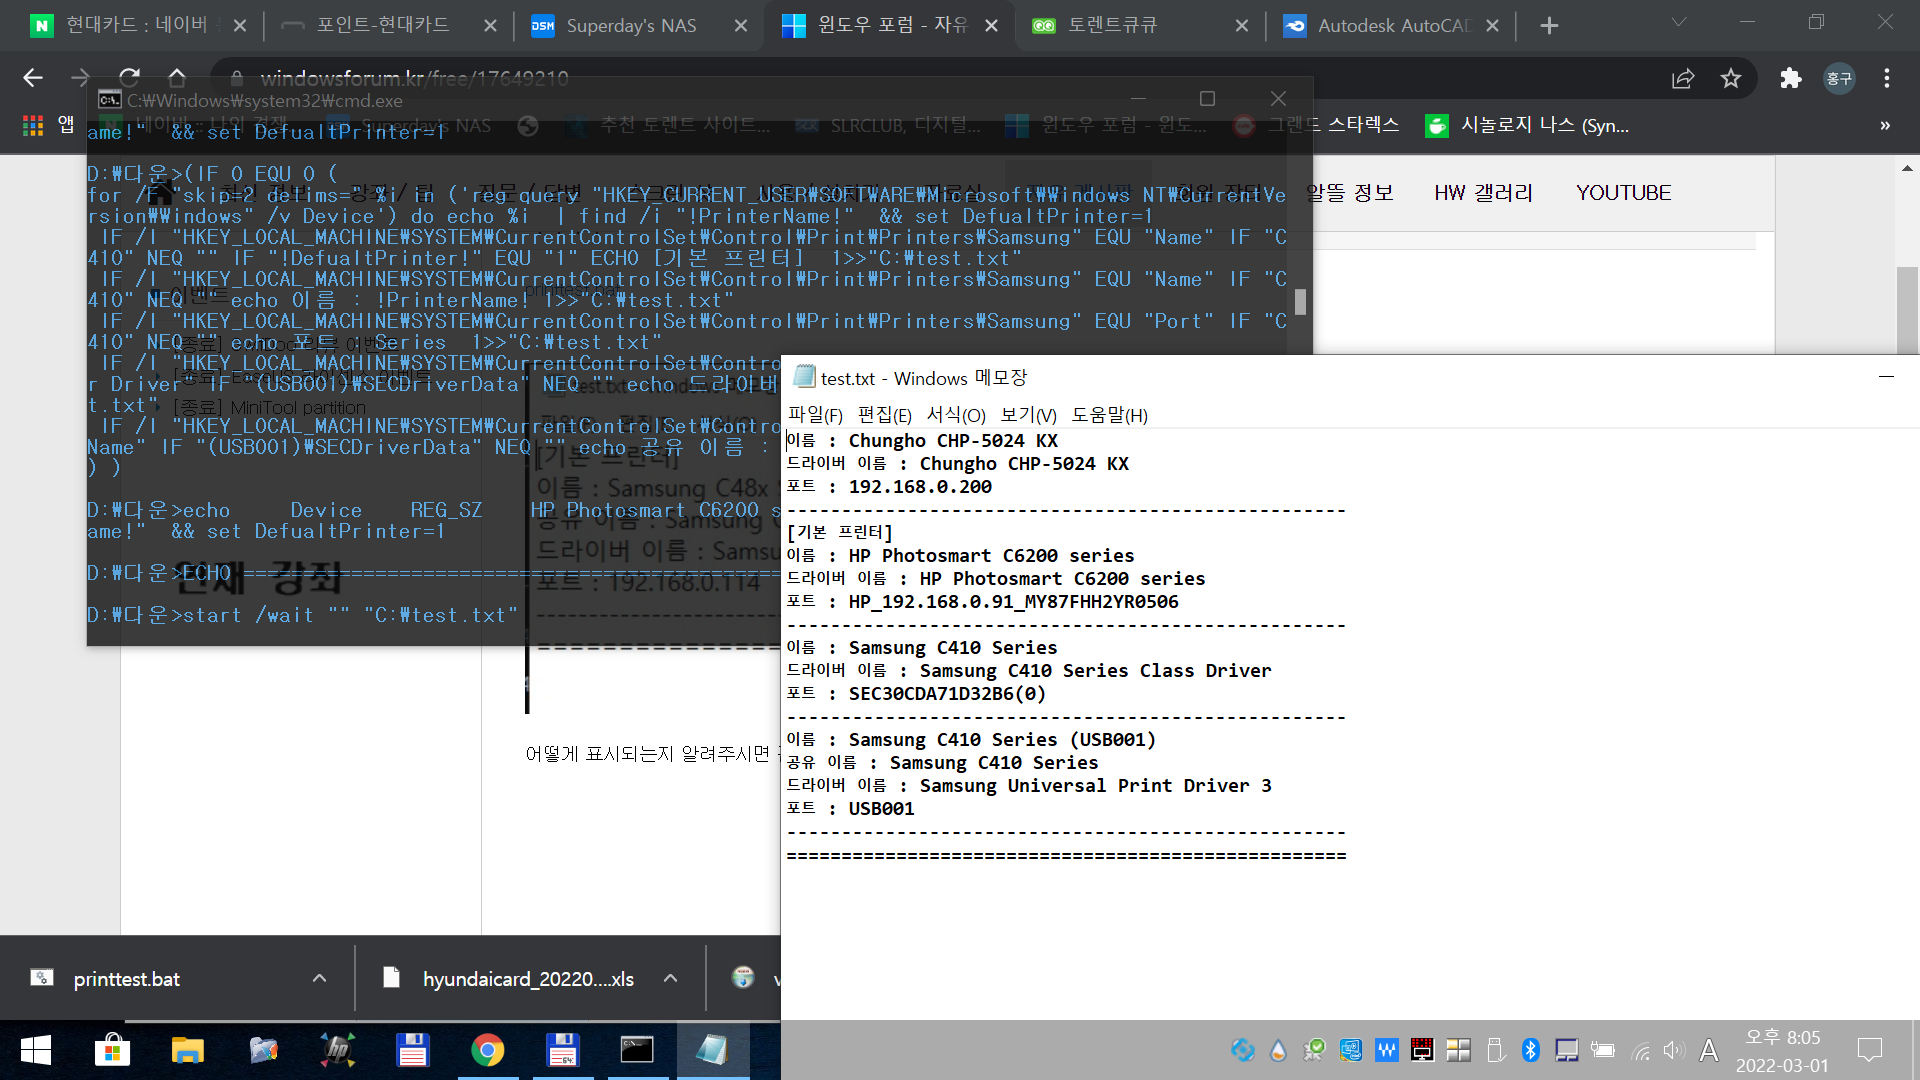Open the Chrome tab search dropdown
Screen dimensions: 1920x1080
point(1679,22)
